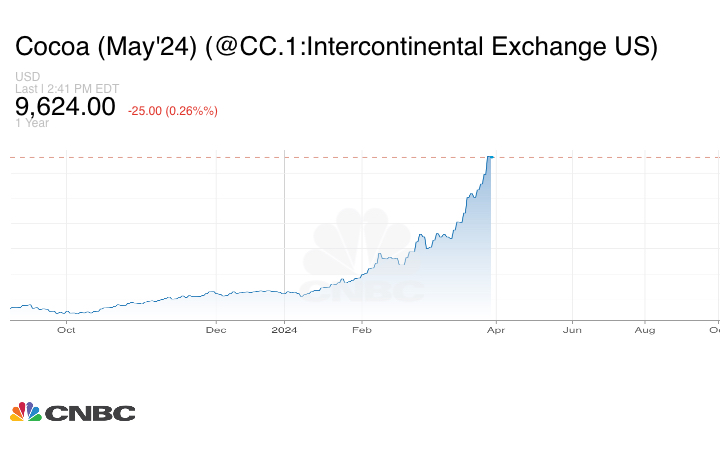Image resolution: width=720 pixels, height=450 pixels.
Task: Click the Aug label on the time axis
Action: 645,329
